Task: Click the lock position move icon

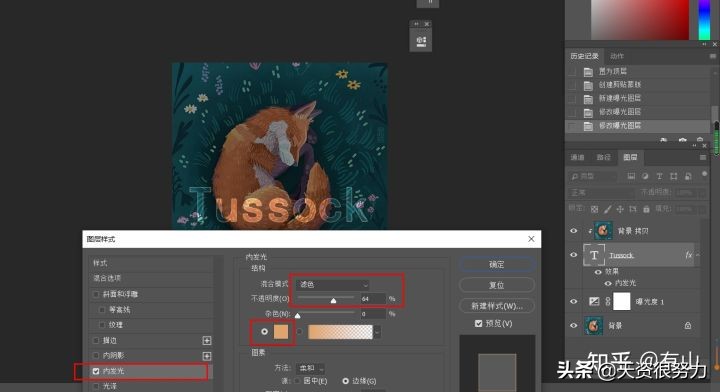Action: click(x=620, y=209)
